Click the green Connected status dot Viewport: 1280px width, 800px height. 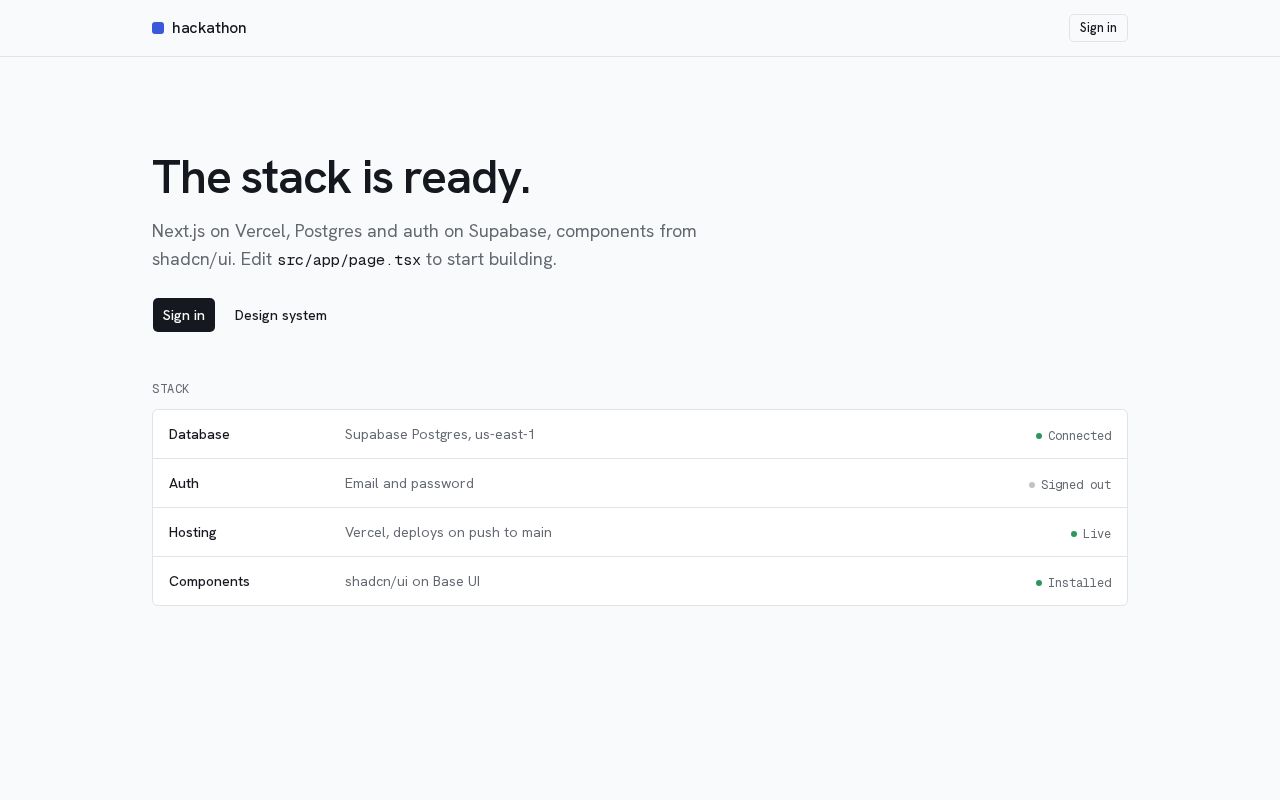[x=1039, y=436]
